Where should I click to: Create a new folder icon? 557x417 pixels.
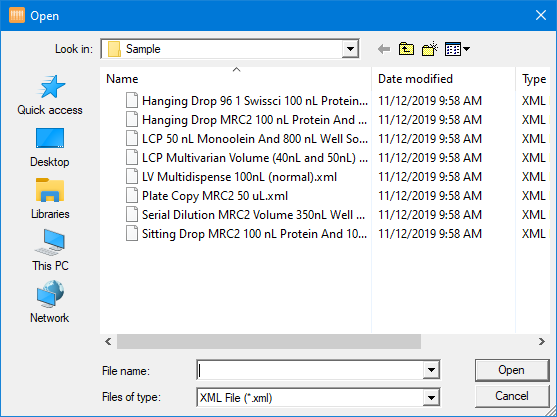click(x=429, y=49)
